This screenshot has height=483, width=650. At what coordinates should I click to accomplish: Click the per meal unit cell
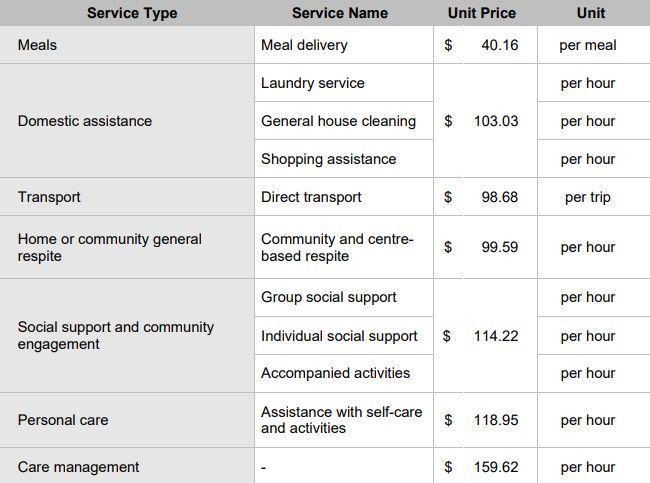588,45
